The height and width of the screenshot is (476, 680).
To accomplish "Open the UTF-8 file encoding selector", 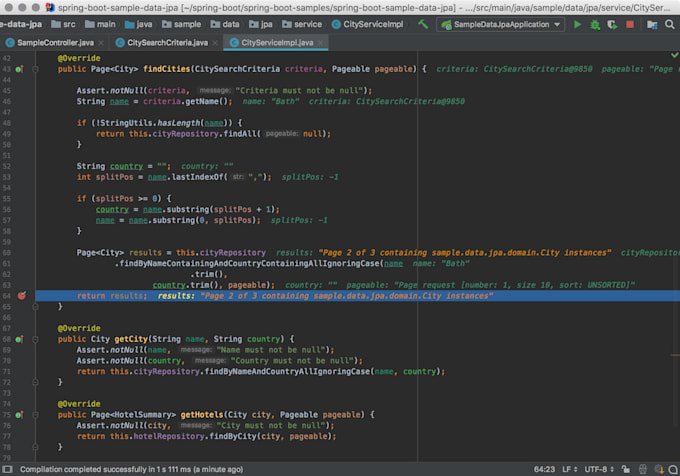I will click(x=599, y=469).
